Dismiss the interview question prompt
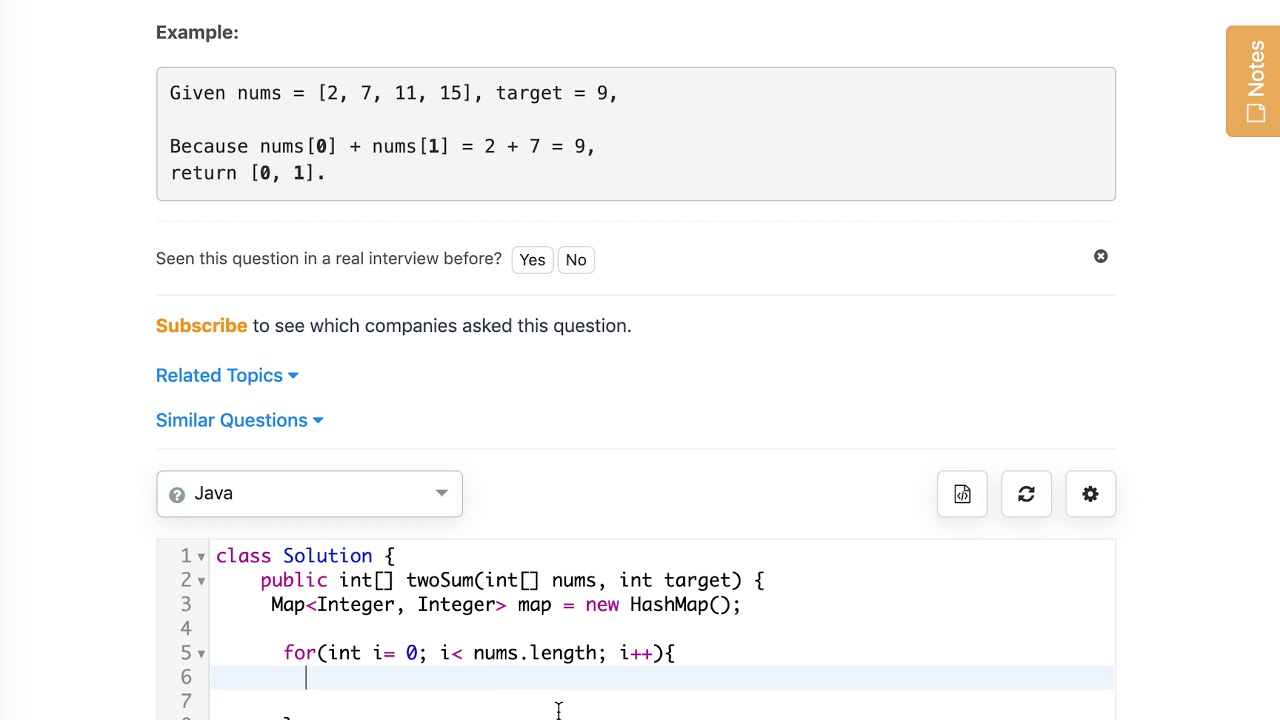This screenshot has width=1280, height=720. (x=1101, y=257)
